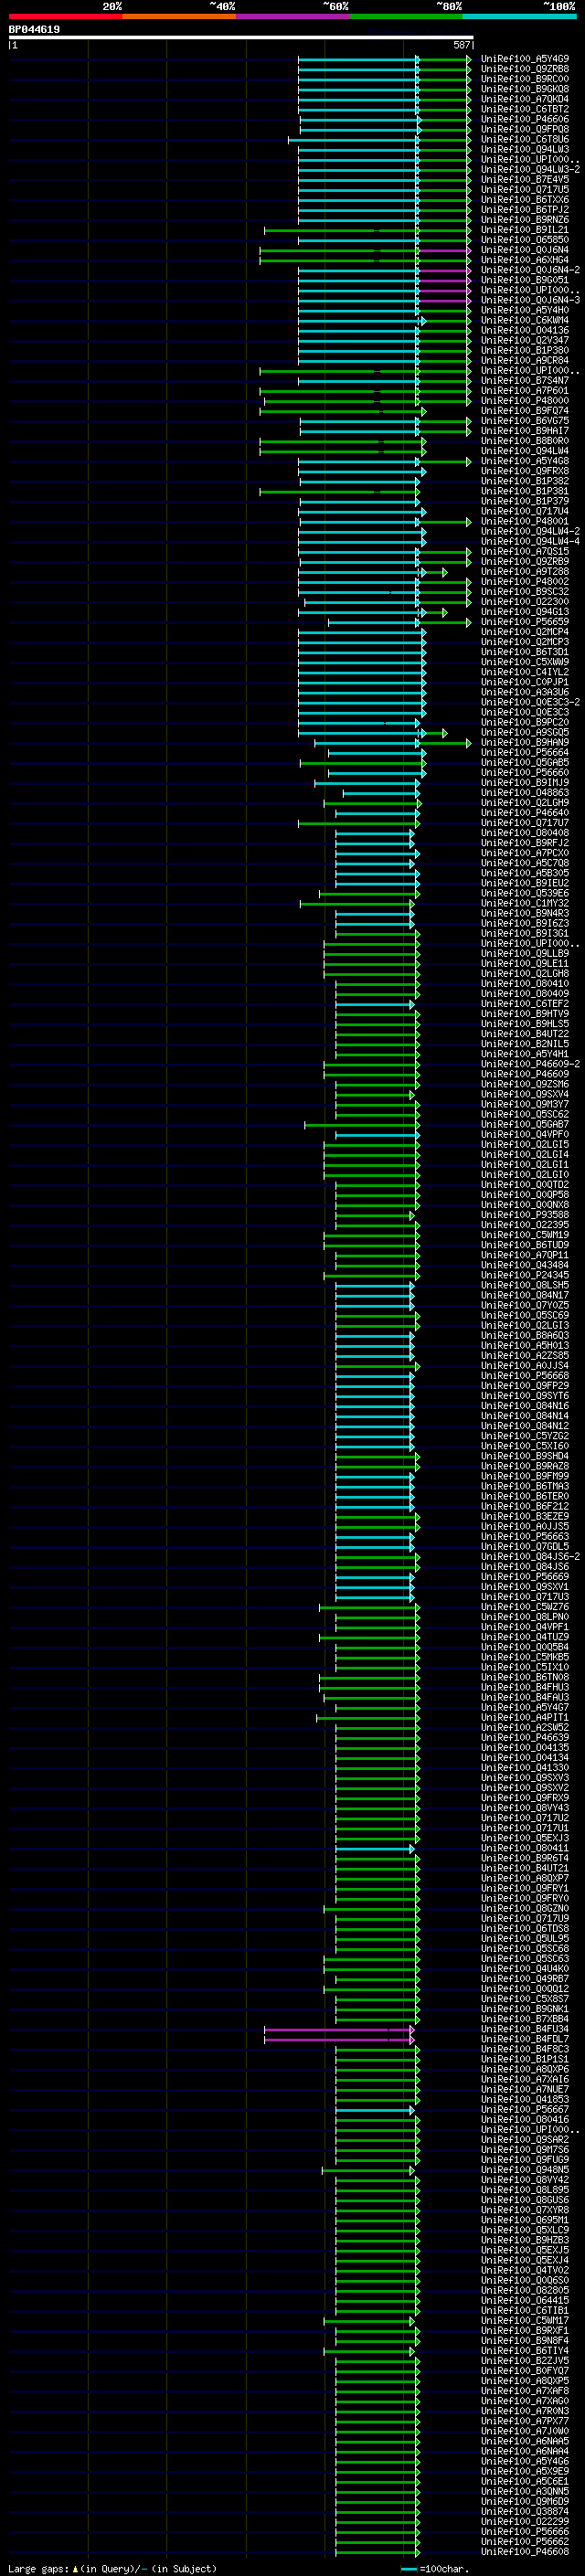Select the UniRef100_P46606 entry
The image size is (585, 2576).
point(525,119)
